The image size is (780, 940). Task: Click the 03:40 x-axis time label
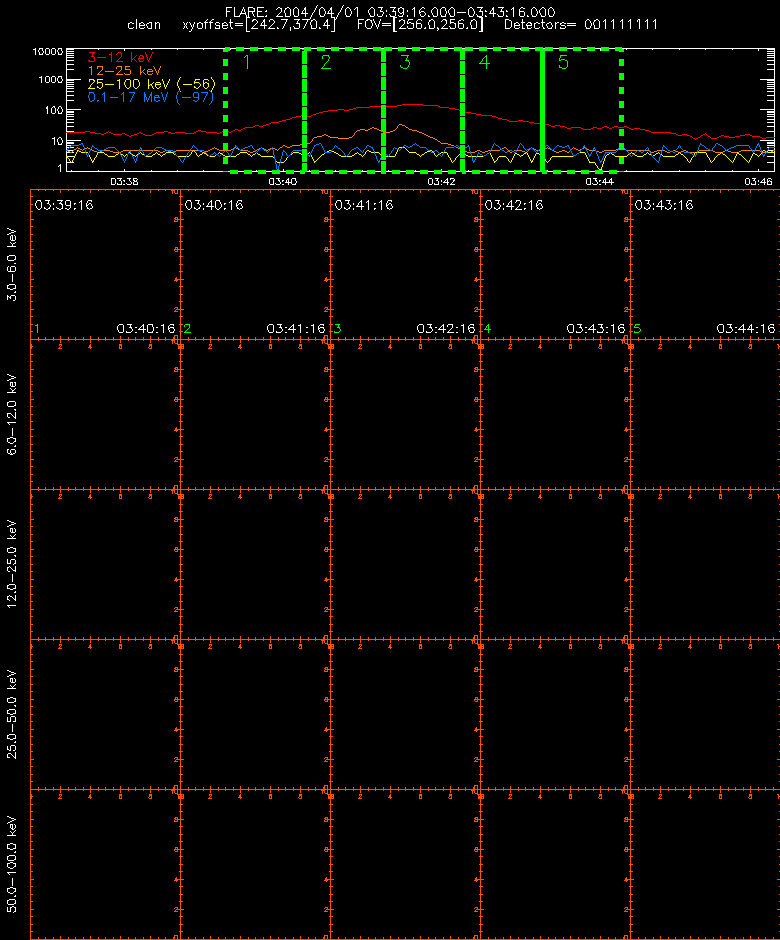282,182
